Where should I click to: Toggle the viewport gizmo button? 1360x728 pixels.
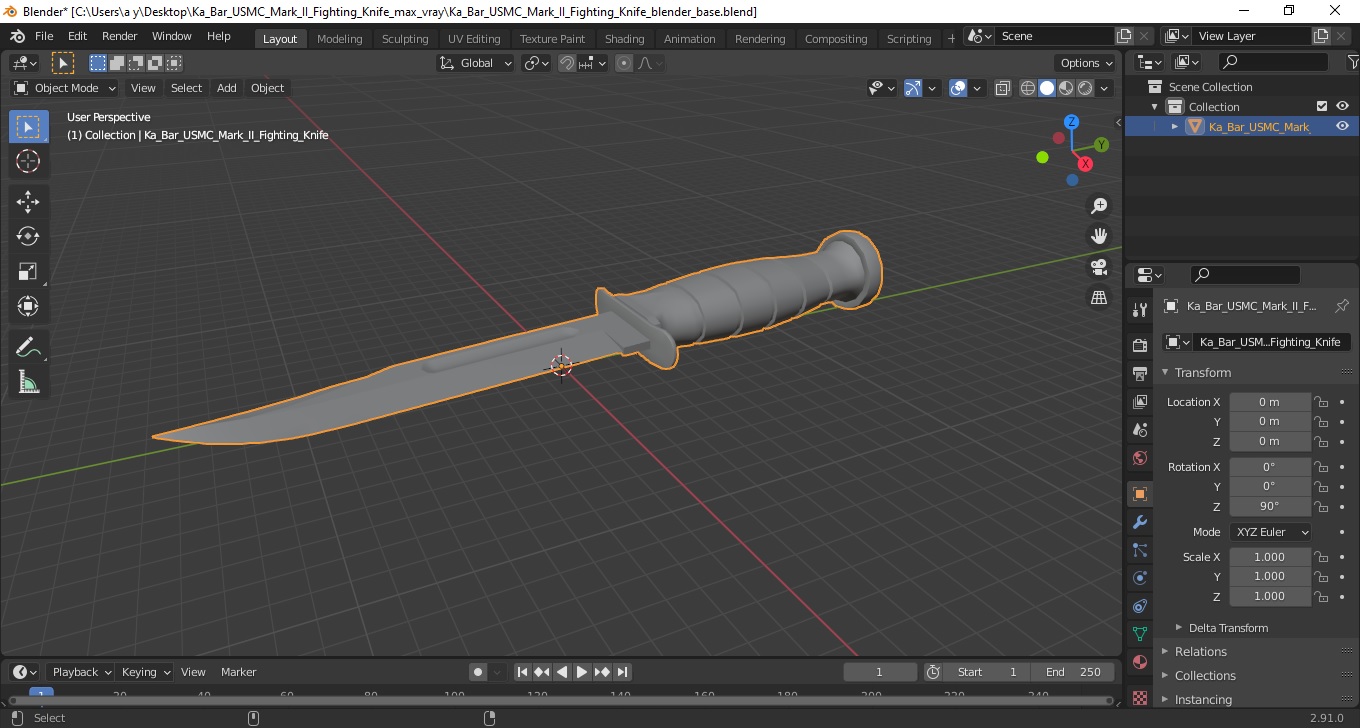click(x=912, y=88)
